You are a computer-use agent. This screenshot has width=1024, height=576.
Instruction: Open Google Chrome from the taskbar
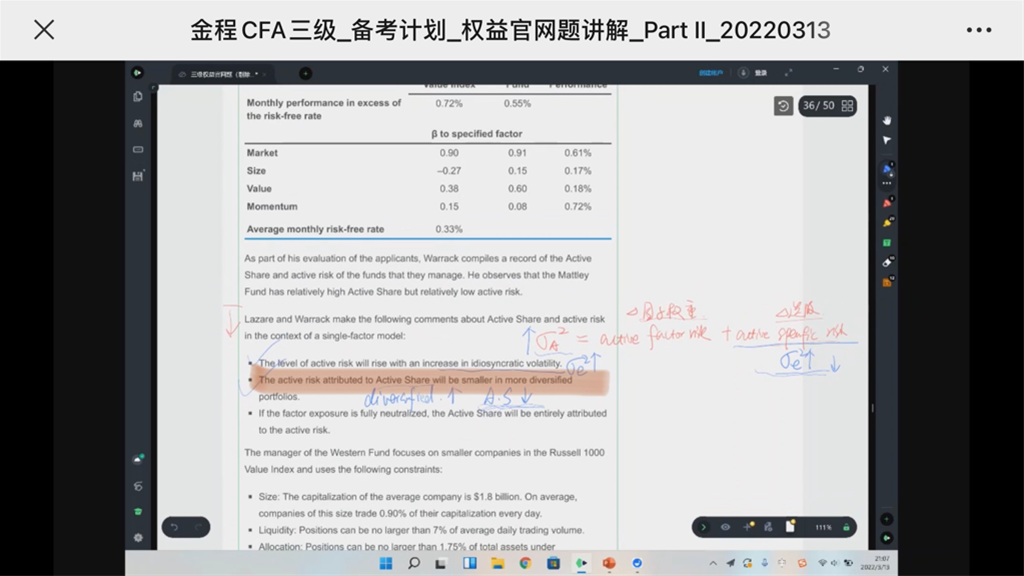pyautogui.click(x=525, y=563)
